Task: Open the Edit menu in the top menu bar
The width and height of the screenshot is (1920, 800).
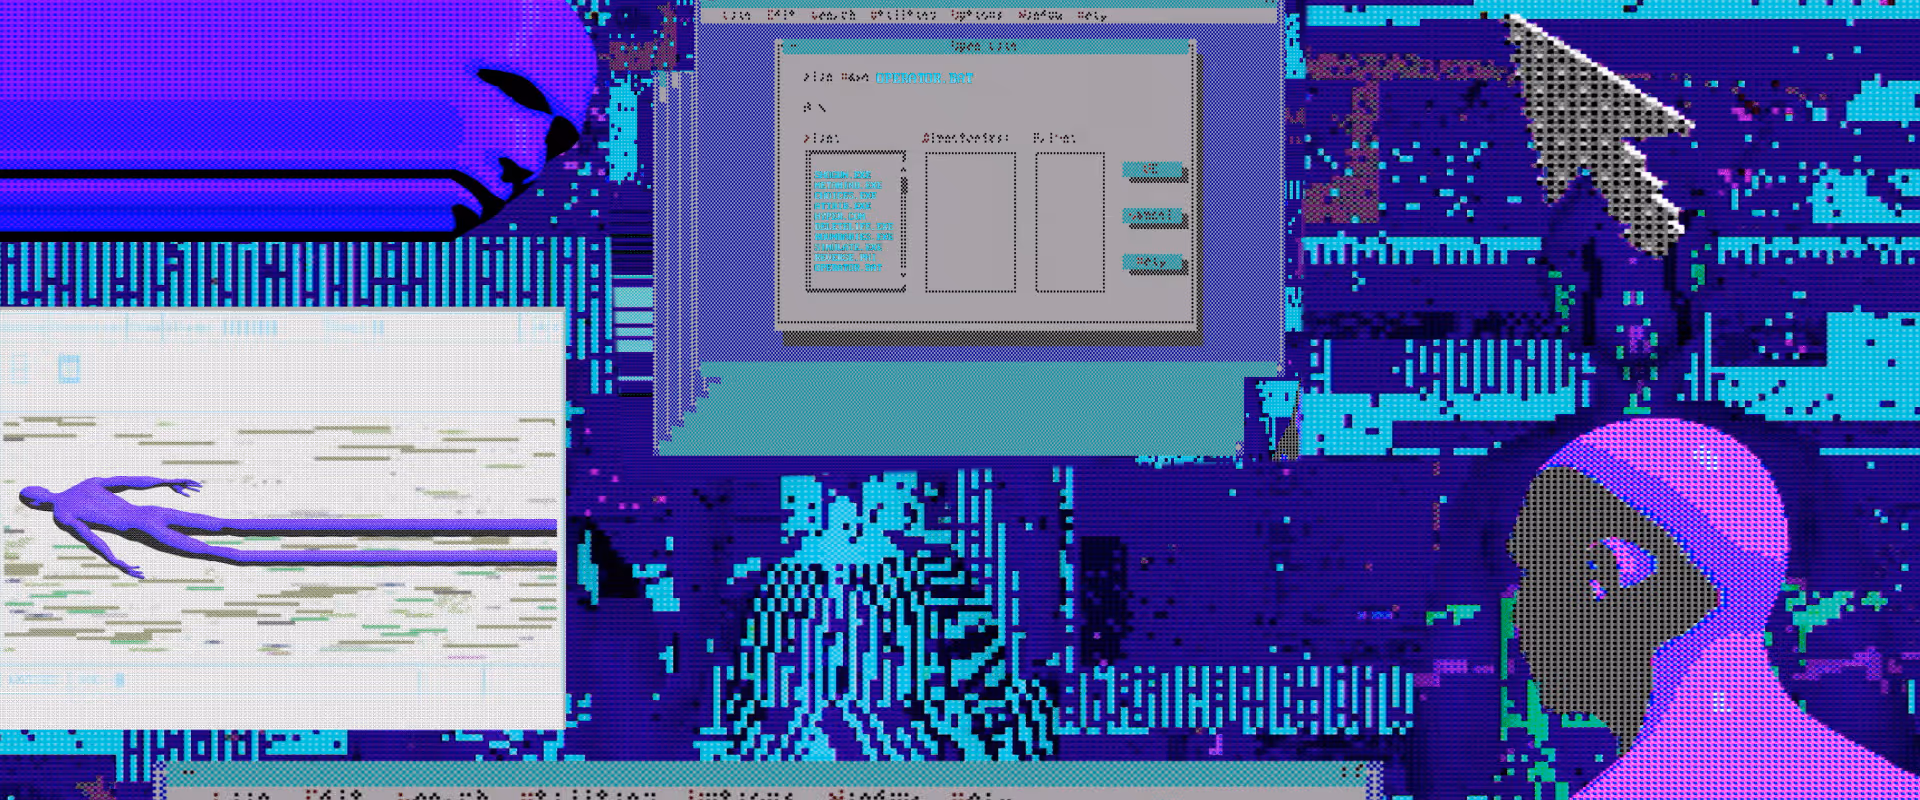Action: [x=781, y=15]
